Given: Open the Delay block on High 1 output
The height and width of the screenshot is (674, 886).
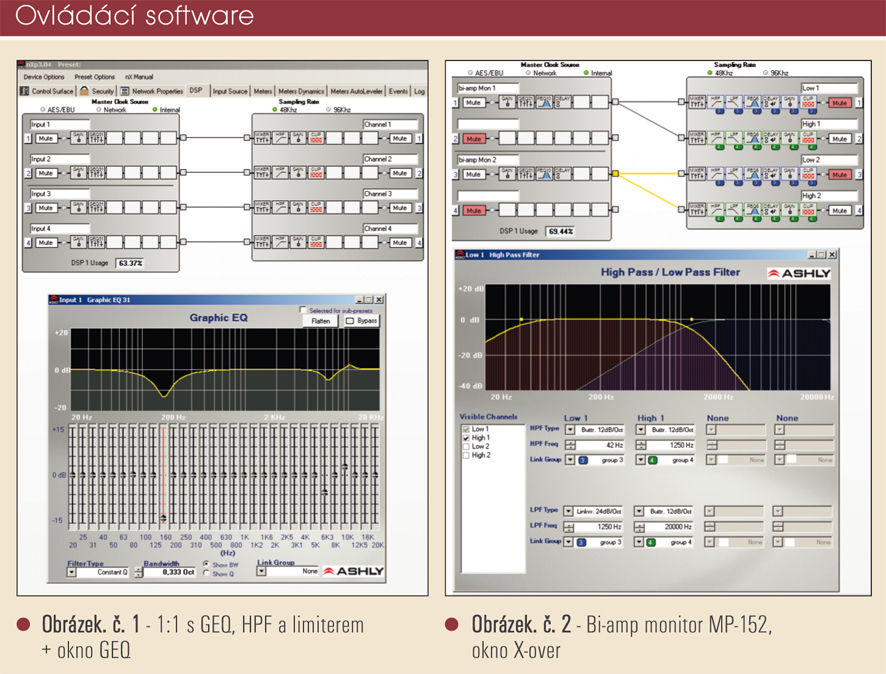Looking at the screenshot, I should tap(771, 138).
